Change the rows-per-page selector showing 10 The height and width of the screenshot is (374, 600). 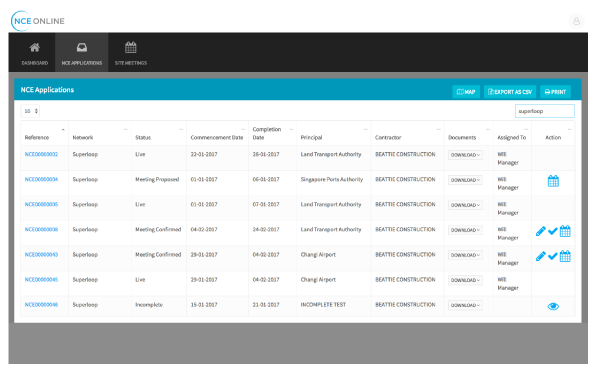pos(30,111)
